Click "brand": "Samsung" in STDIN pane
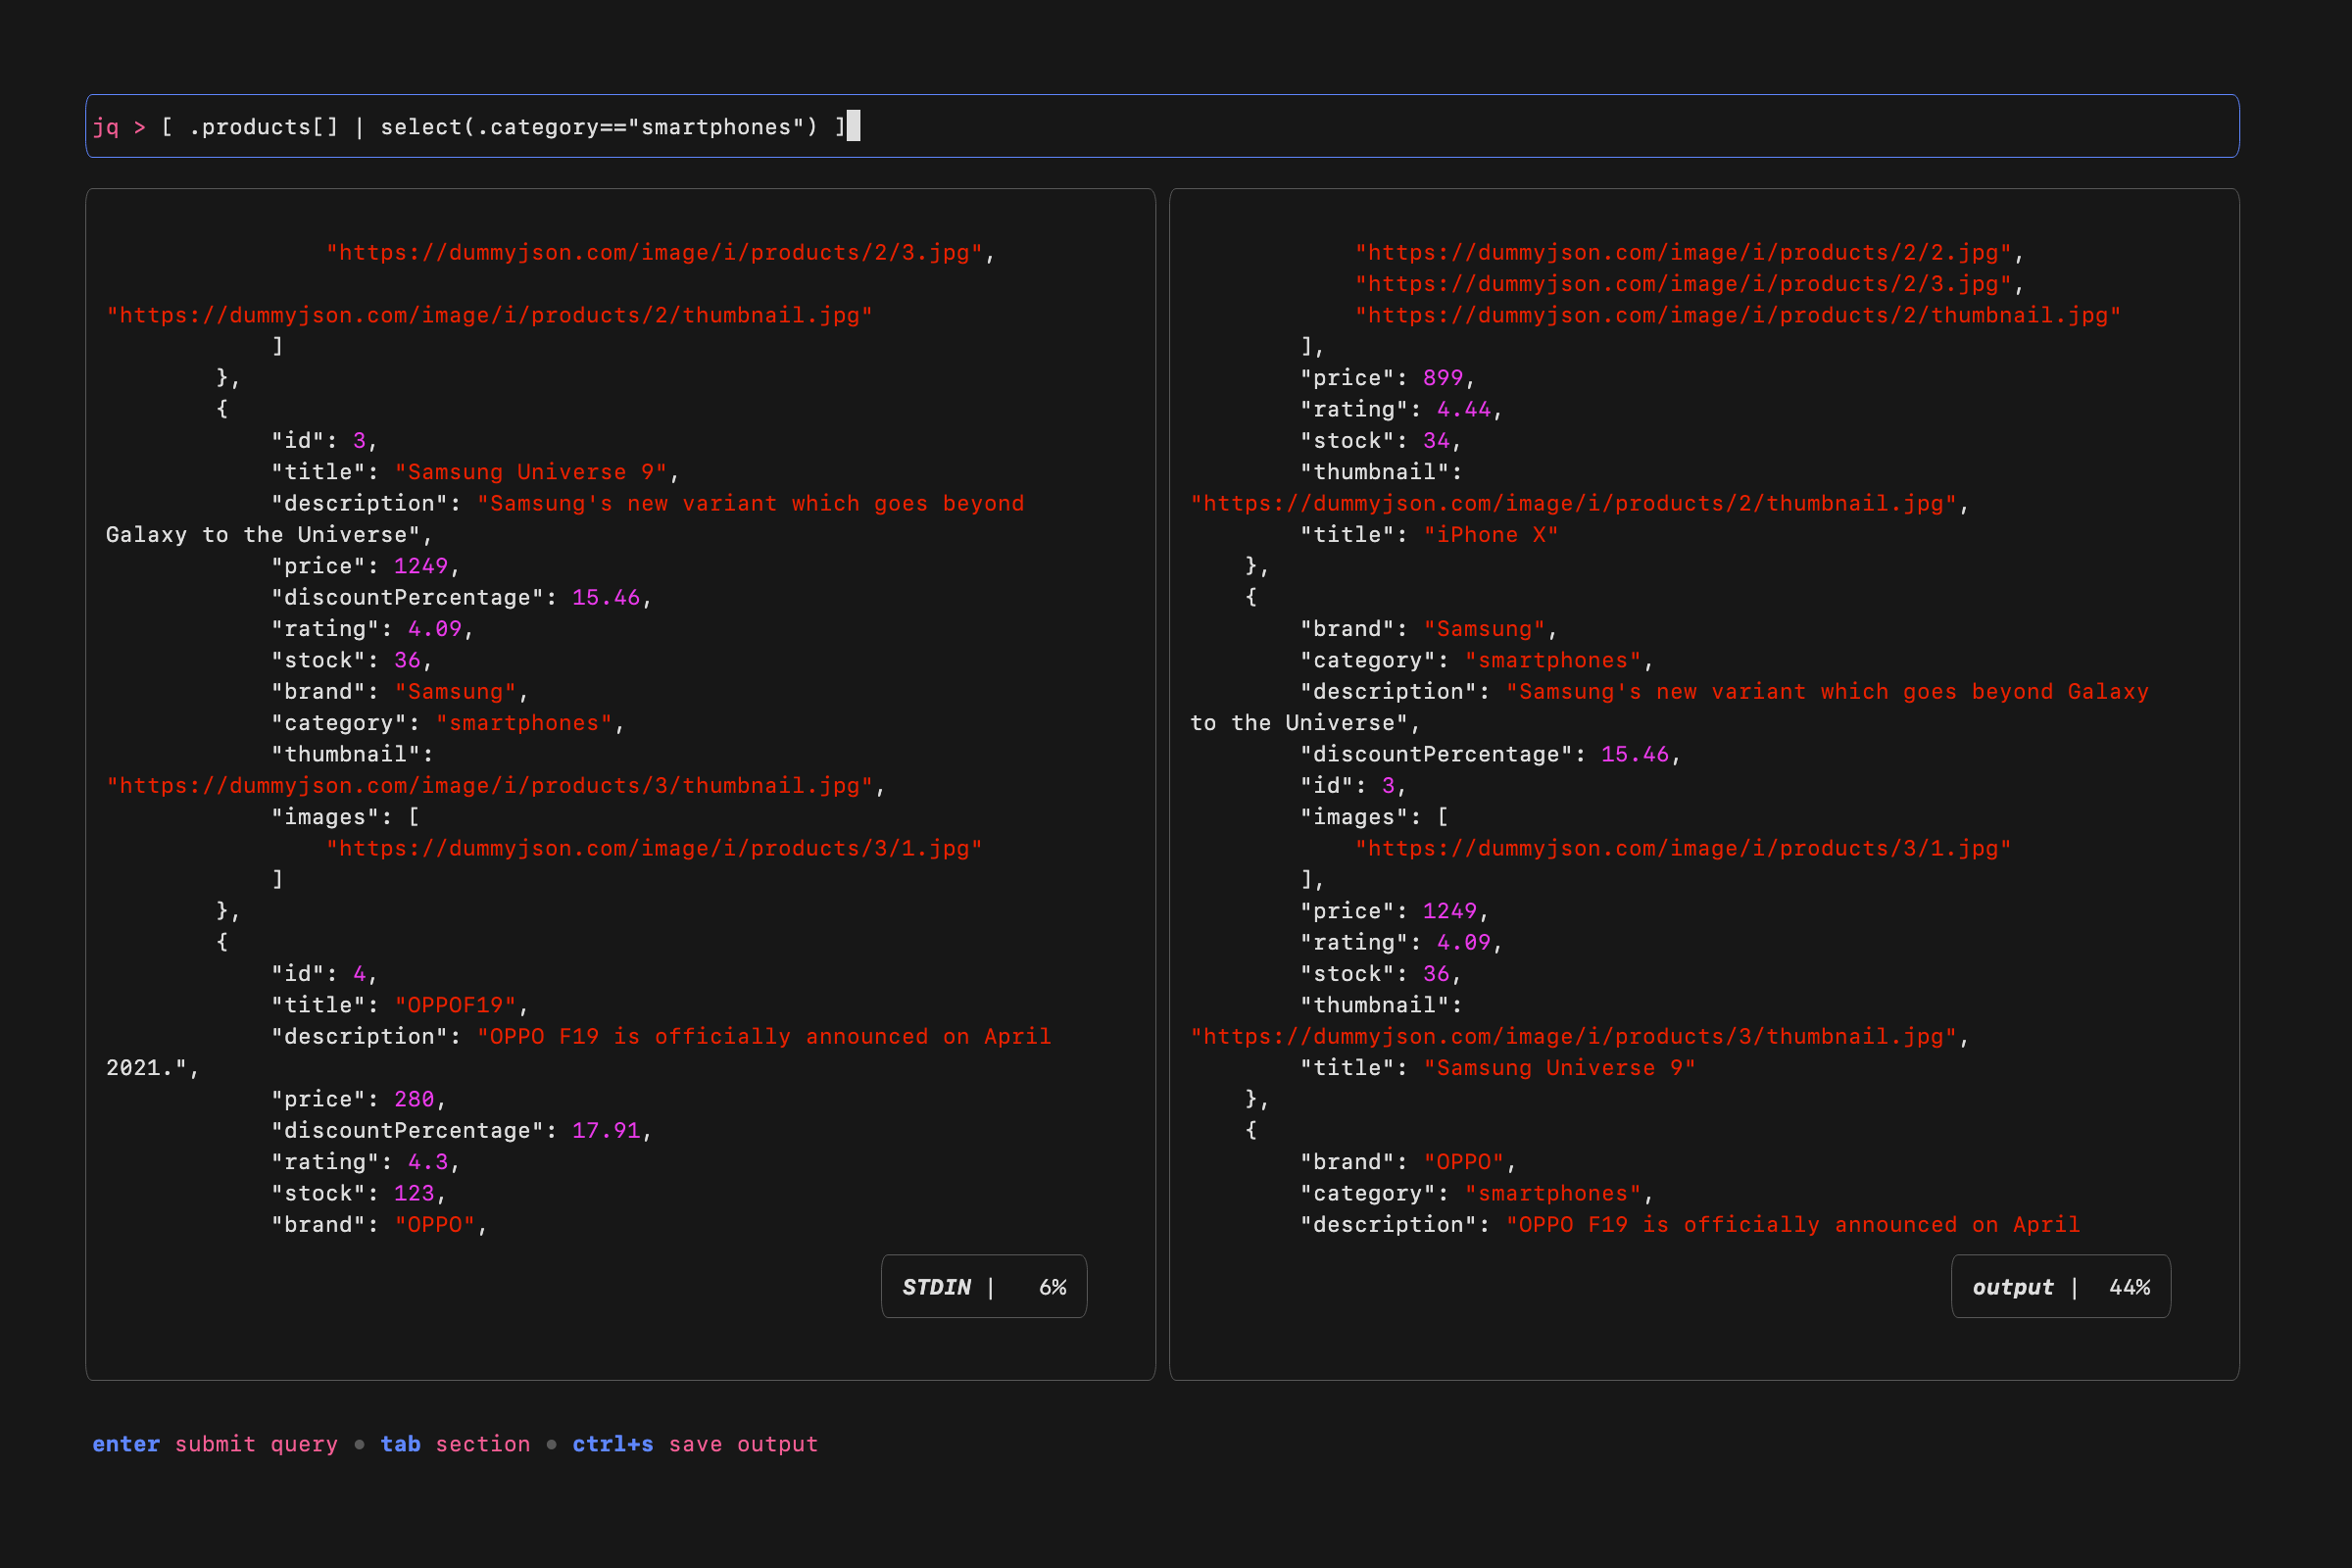 click(x=399, y=692)
